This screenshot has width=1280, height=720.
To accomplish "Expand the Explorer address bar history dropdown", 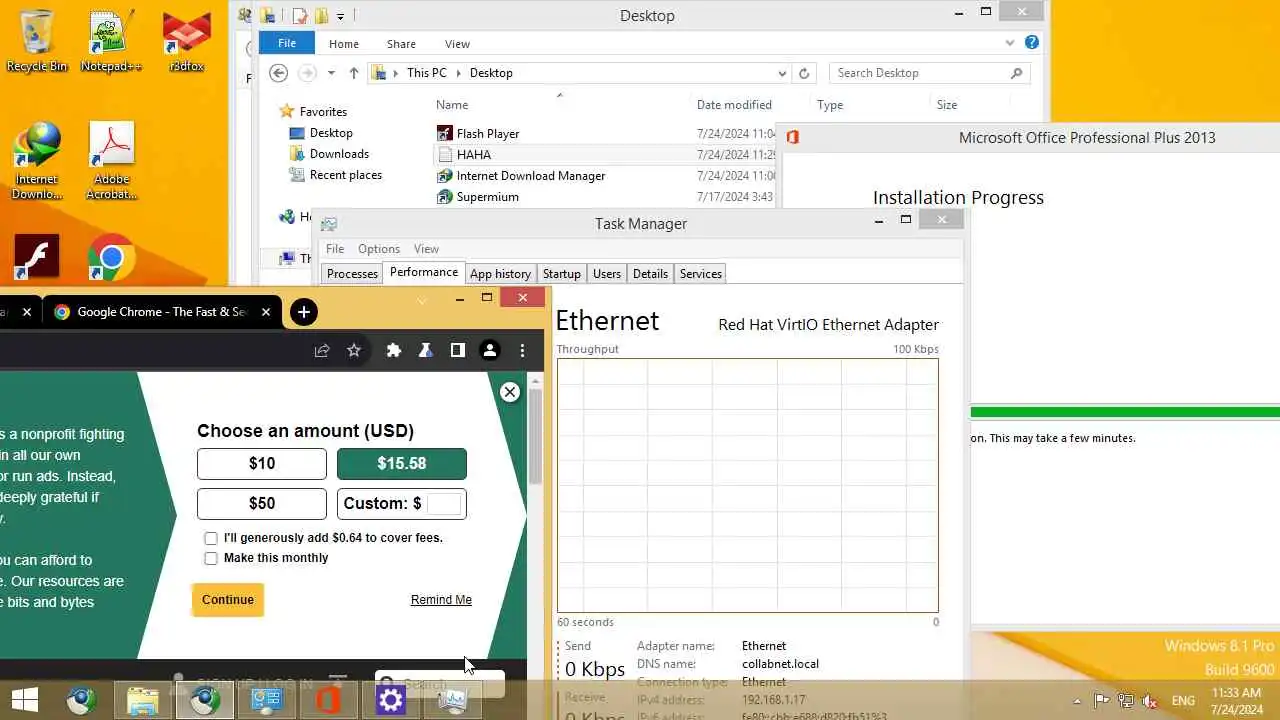I will (x=782, y=73).
